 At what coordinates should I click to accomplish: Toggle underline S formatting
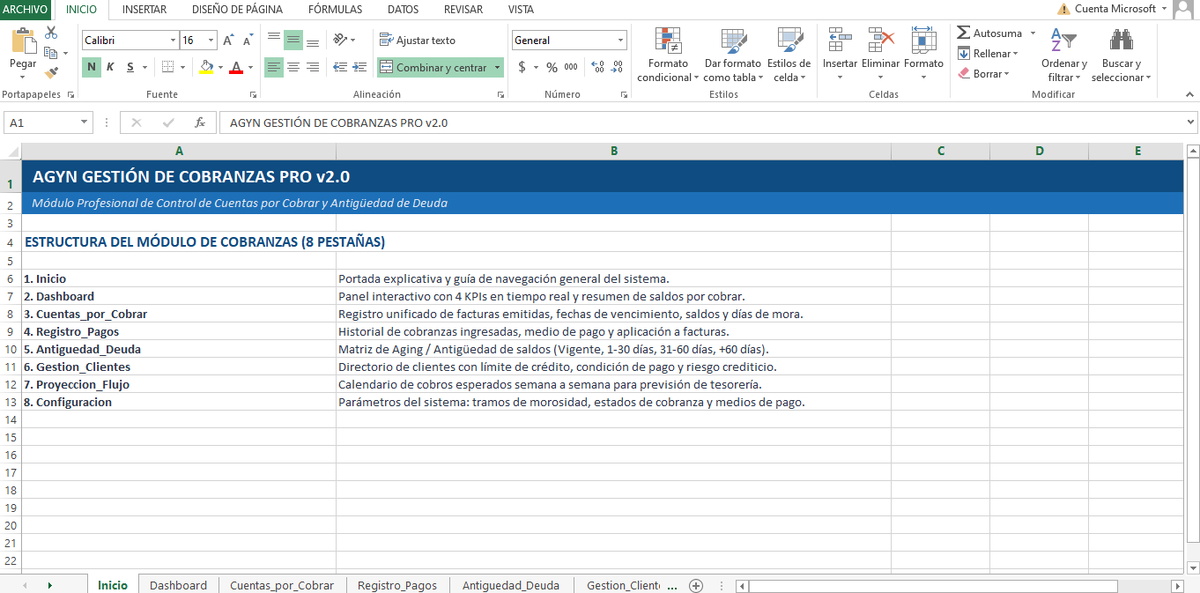click(129, 67)
